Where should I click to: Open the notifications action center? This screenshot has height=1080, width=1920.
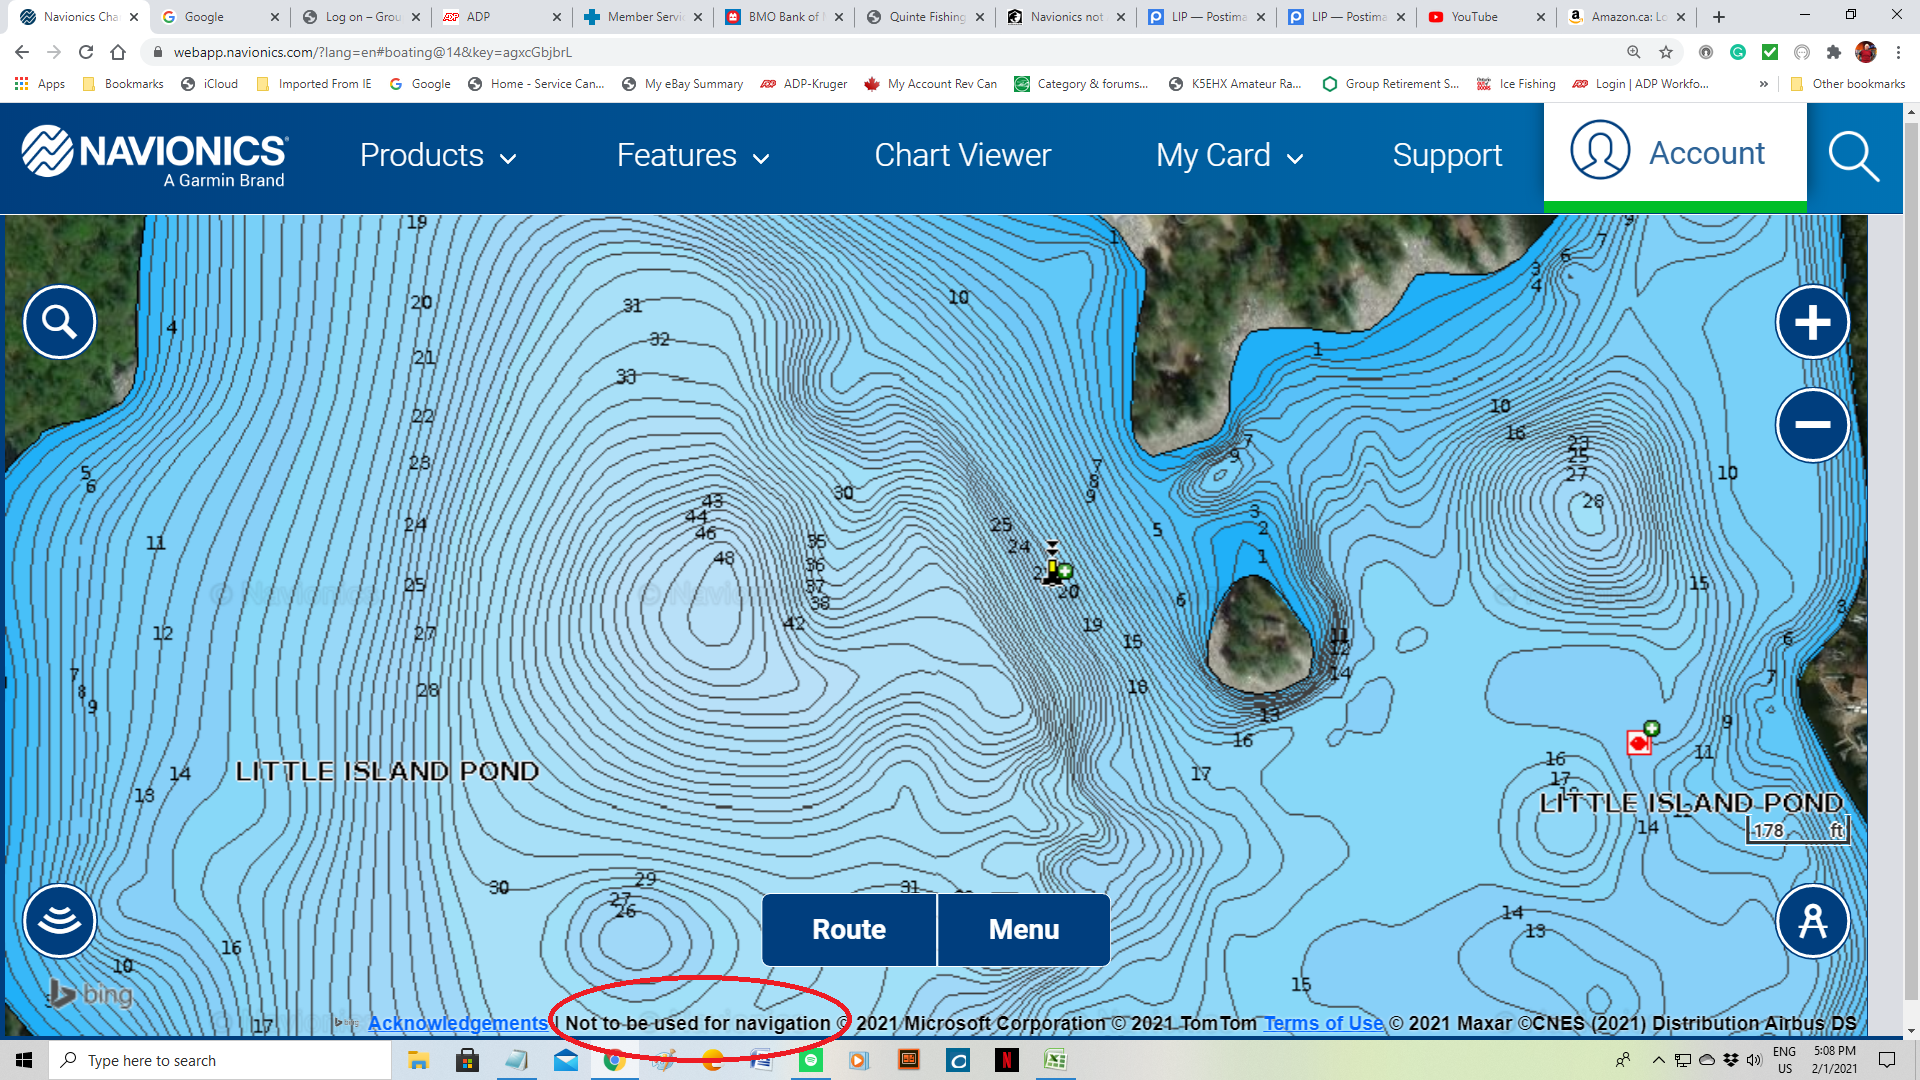pyautogui.click(x=1887, y=1060)
